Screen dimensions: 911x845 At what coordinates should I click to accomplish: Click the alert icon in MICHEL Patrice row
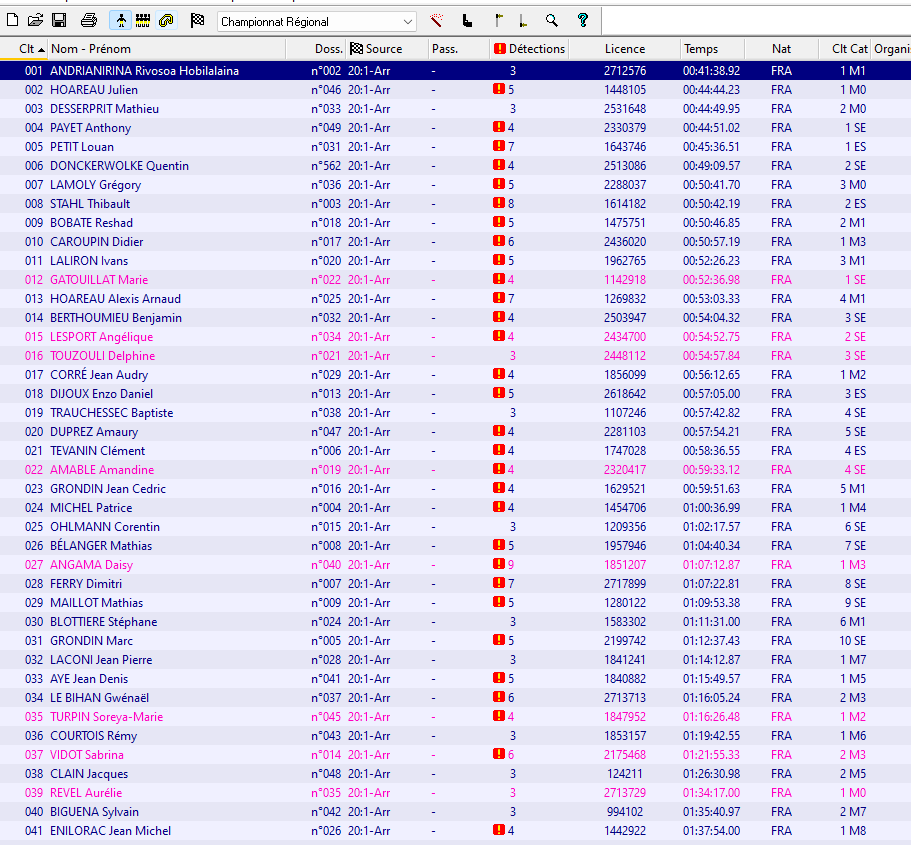click(498, 507)
